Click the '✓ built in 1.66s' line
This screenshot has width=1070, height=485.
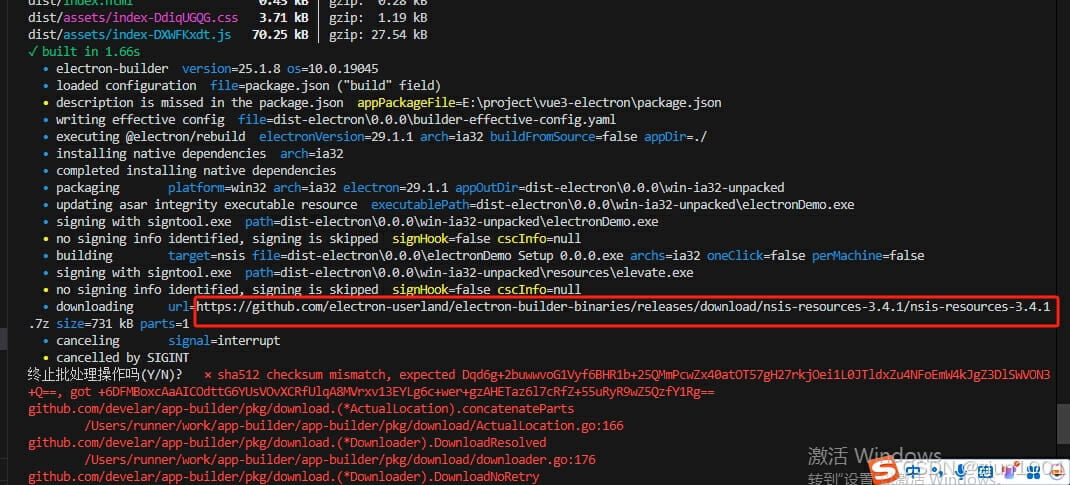coord(85,51)
